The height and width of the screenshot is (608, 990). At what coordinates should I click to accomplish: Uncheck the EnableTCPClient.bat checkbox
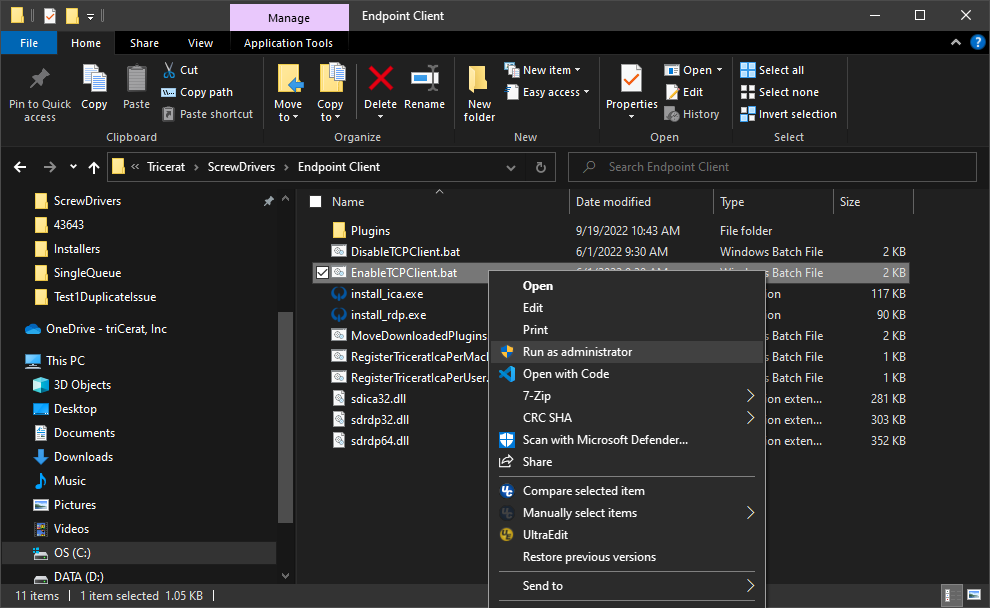322,273
